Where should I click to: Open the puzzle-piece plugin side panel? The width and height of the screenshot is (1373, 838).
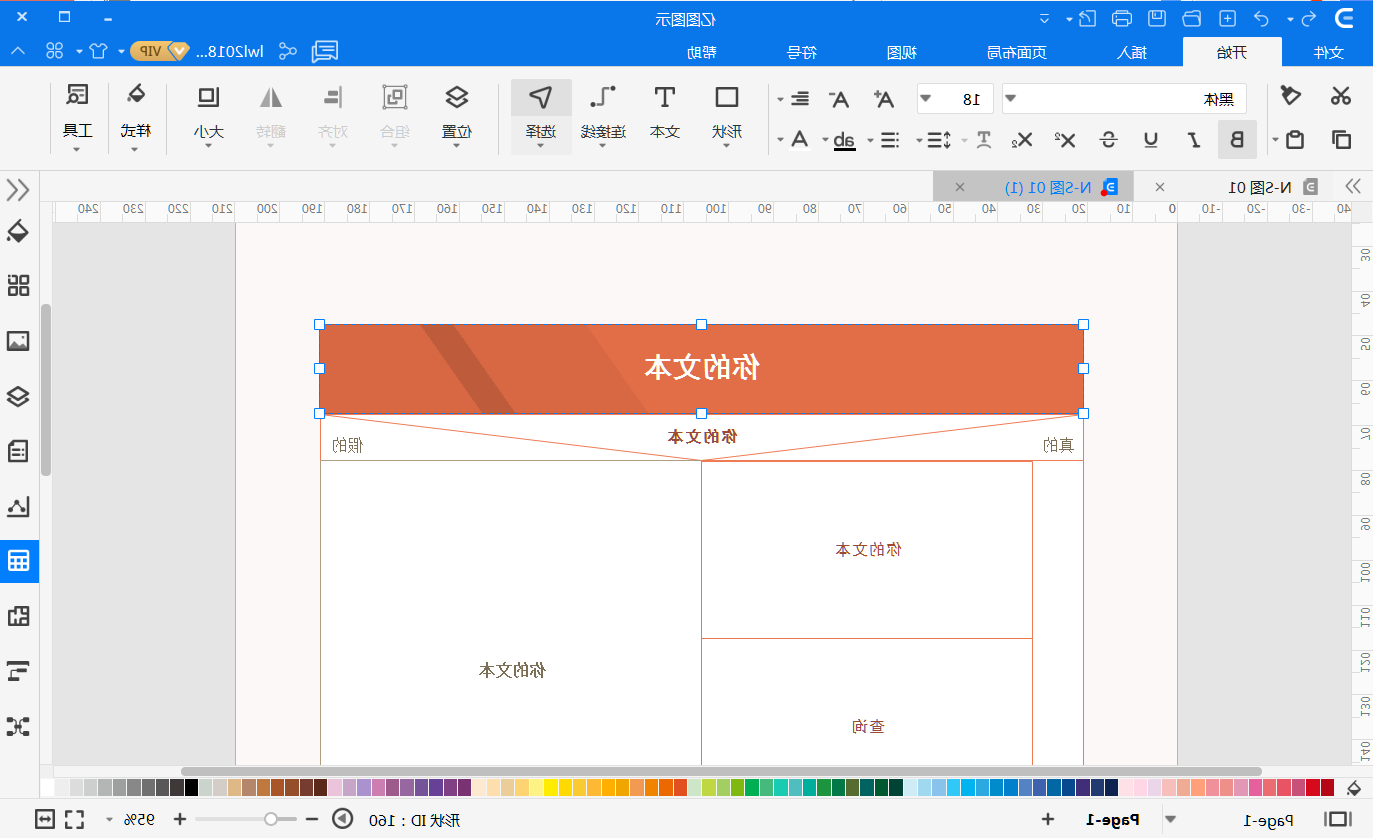click(18, 615)
